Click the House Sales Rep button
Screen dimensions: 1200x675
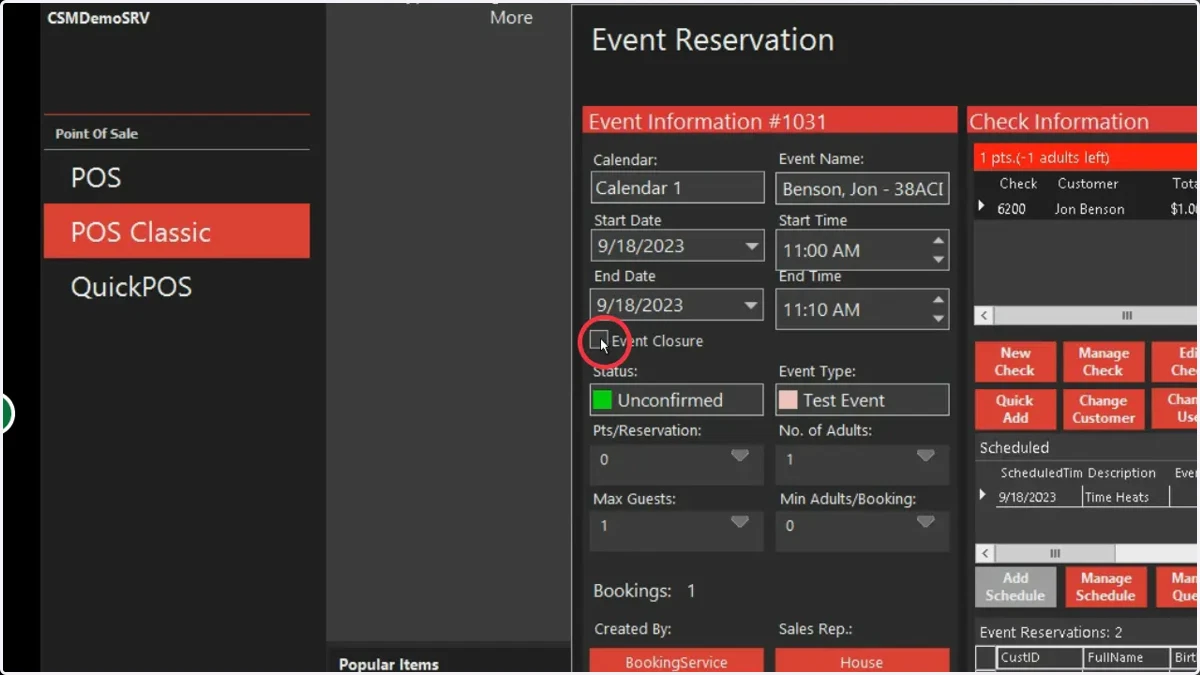point(862,661)
